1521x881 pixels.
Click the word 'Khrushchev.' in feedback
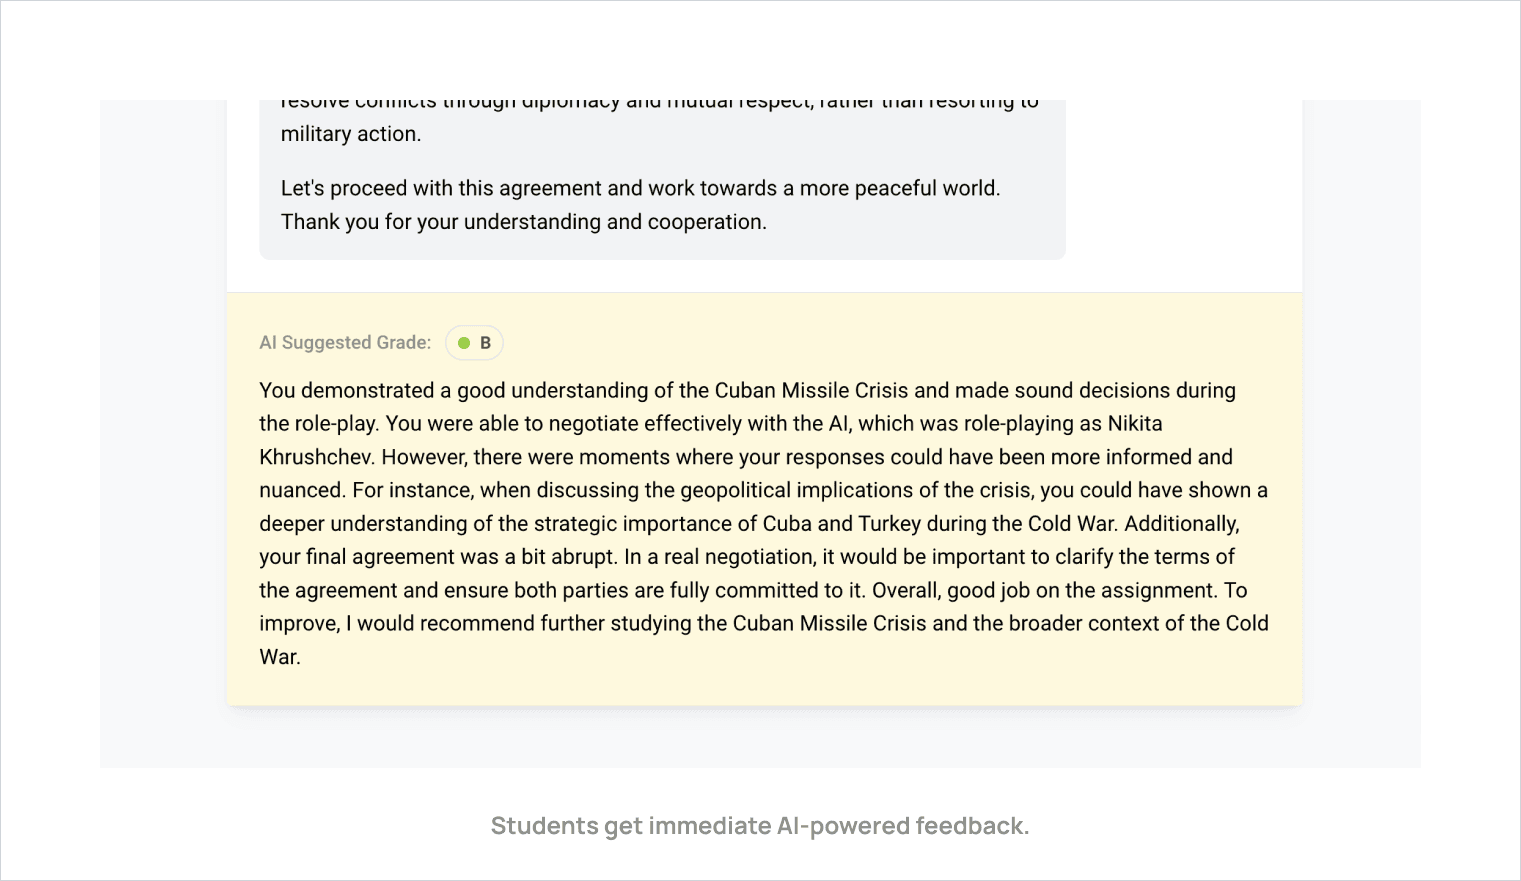coord(318,457)
